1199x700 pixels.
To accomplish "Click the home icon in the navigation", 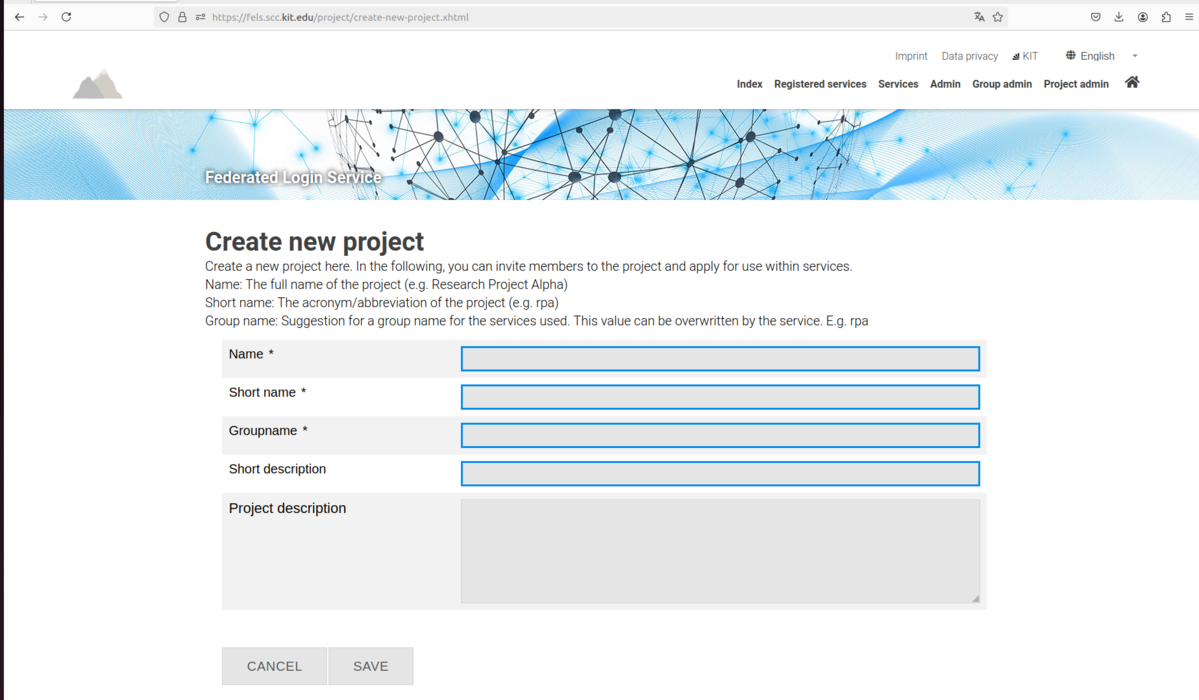I will tap(1132, 83).
